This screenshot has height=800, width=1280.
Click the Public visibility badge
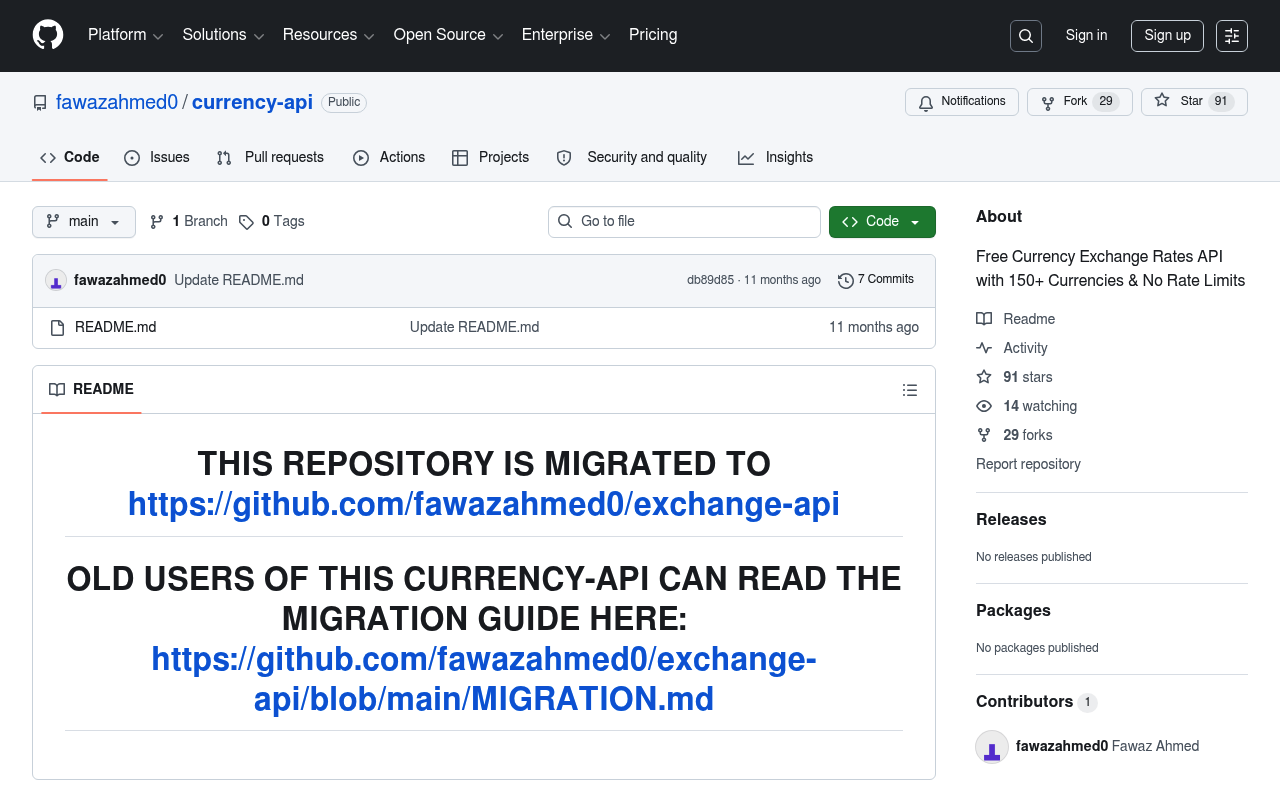coord(344,102)
